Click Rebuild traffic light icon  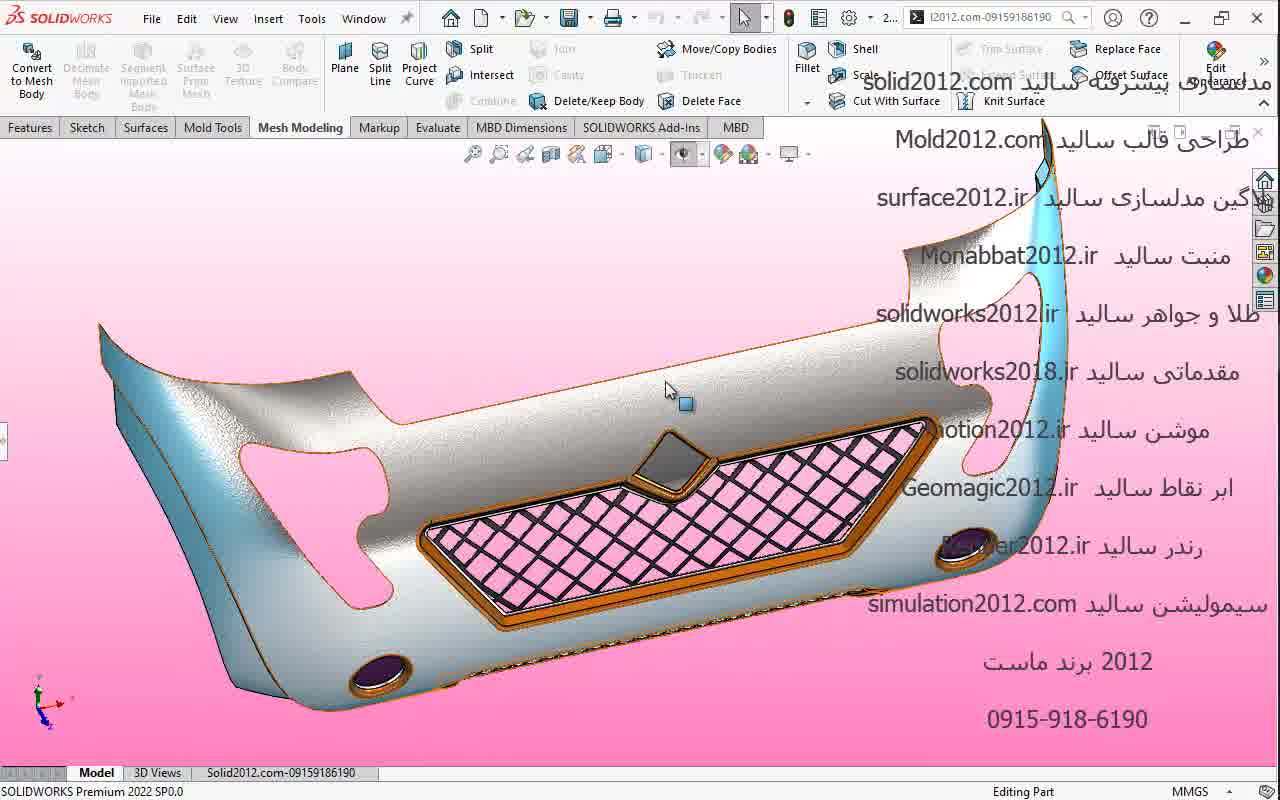789,18
